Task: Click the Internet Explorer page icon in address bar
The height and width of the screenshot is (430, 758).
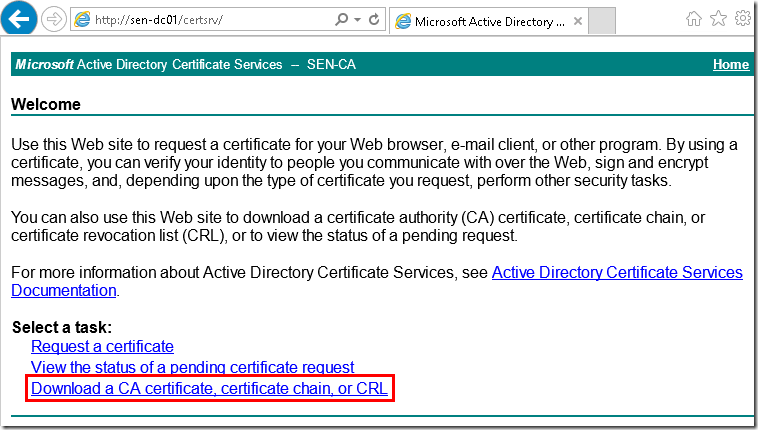Action: [x=82, y=20]
